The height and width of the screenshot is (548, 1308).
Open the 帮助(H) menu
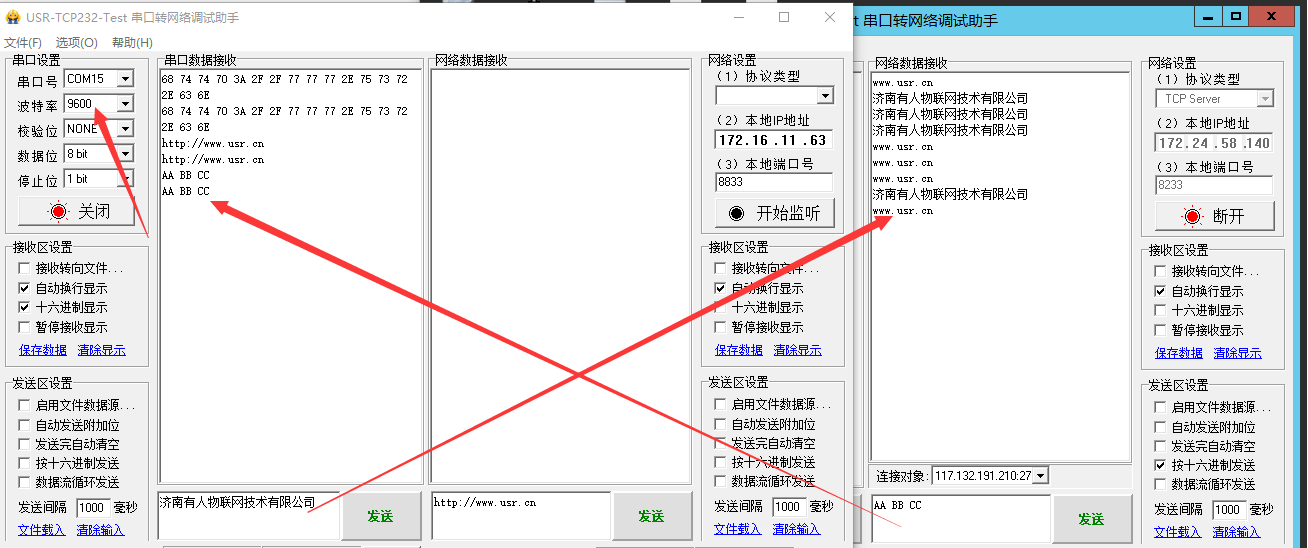tap(132, 43)
